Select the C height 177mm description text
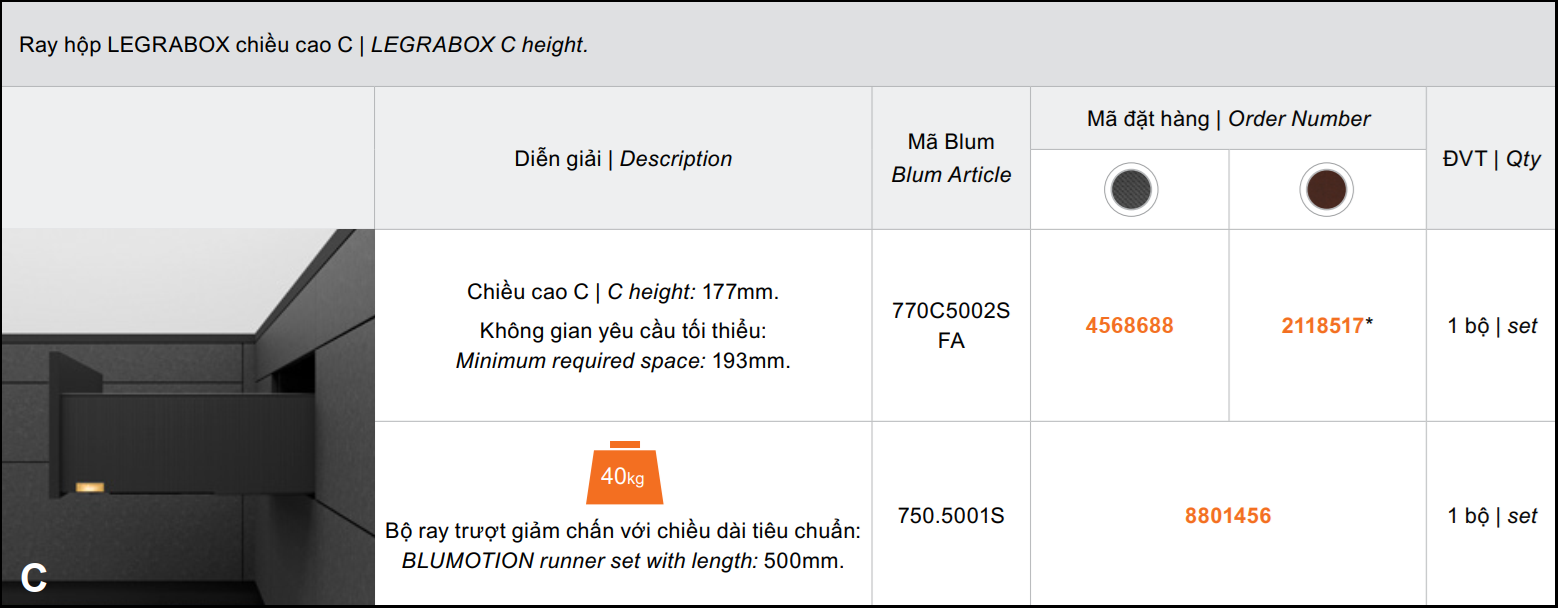 623,293
